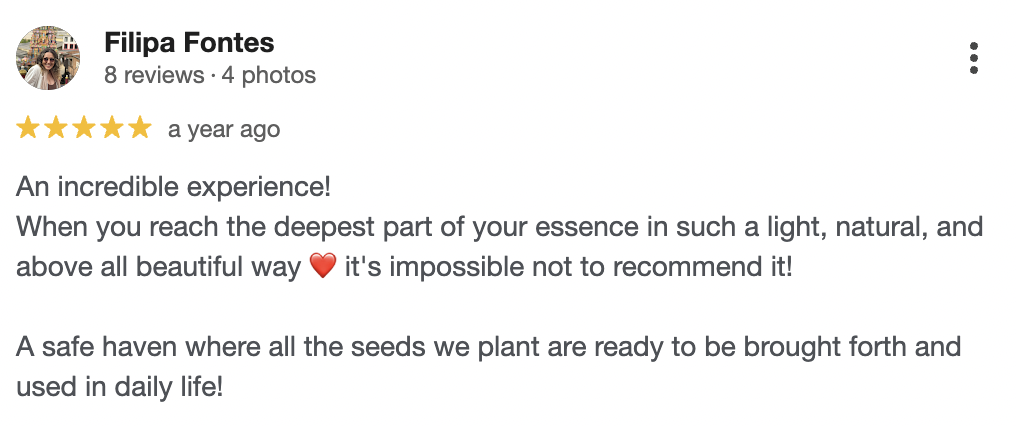Click the red heart emoji in the review
Viewport: 1016px width, 426px height.
(x=323, y=269)
